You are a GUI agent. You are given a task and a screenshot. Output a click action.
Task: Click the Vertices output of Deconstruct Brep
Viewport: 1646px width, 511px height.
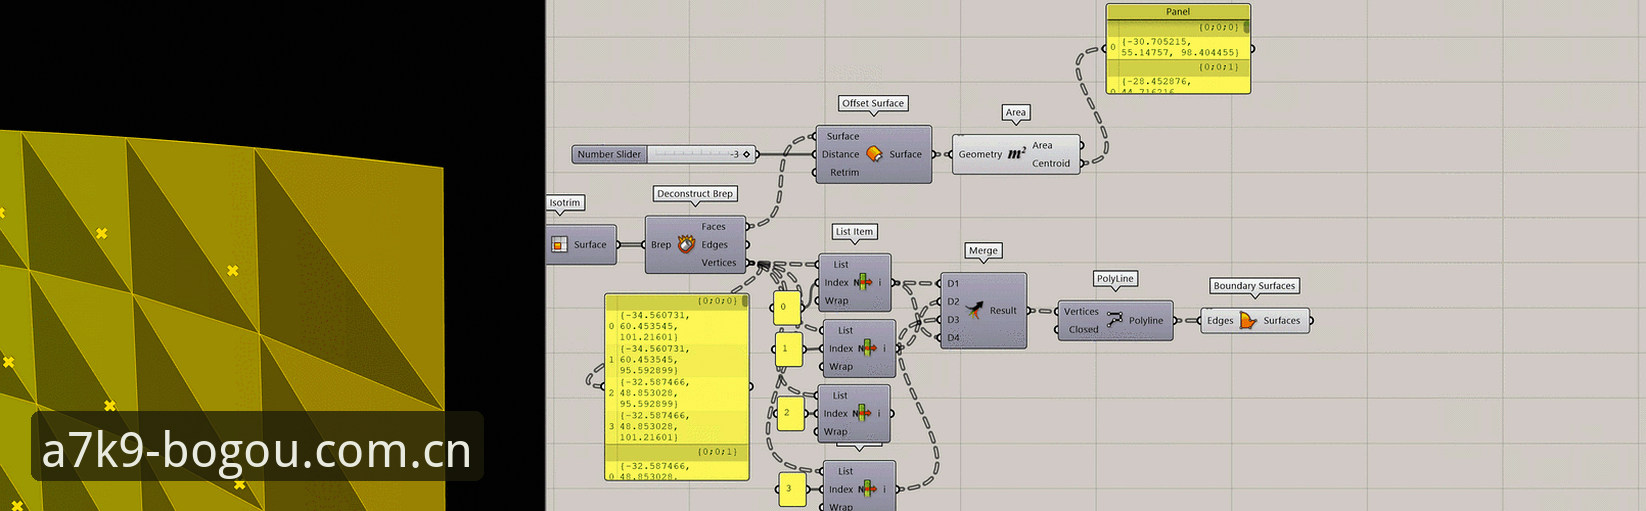pyautogui.click(x=719, y=262)
